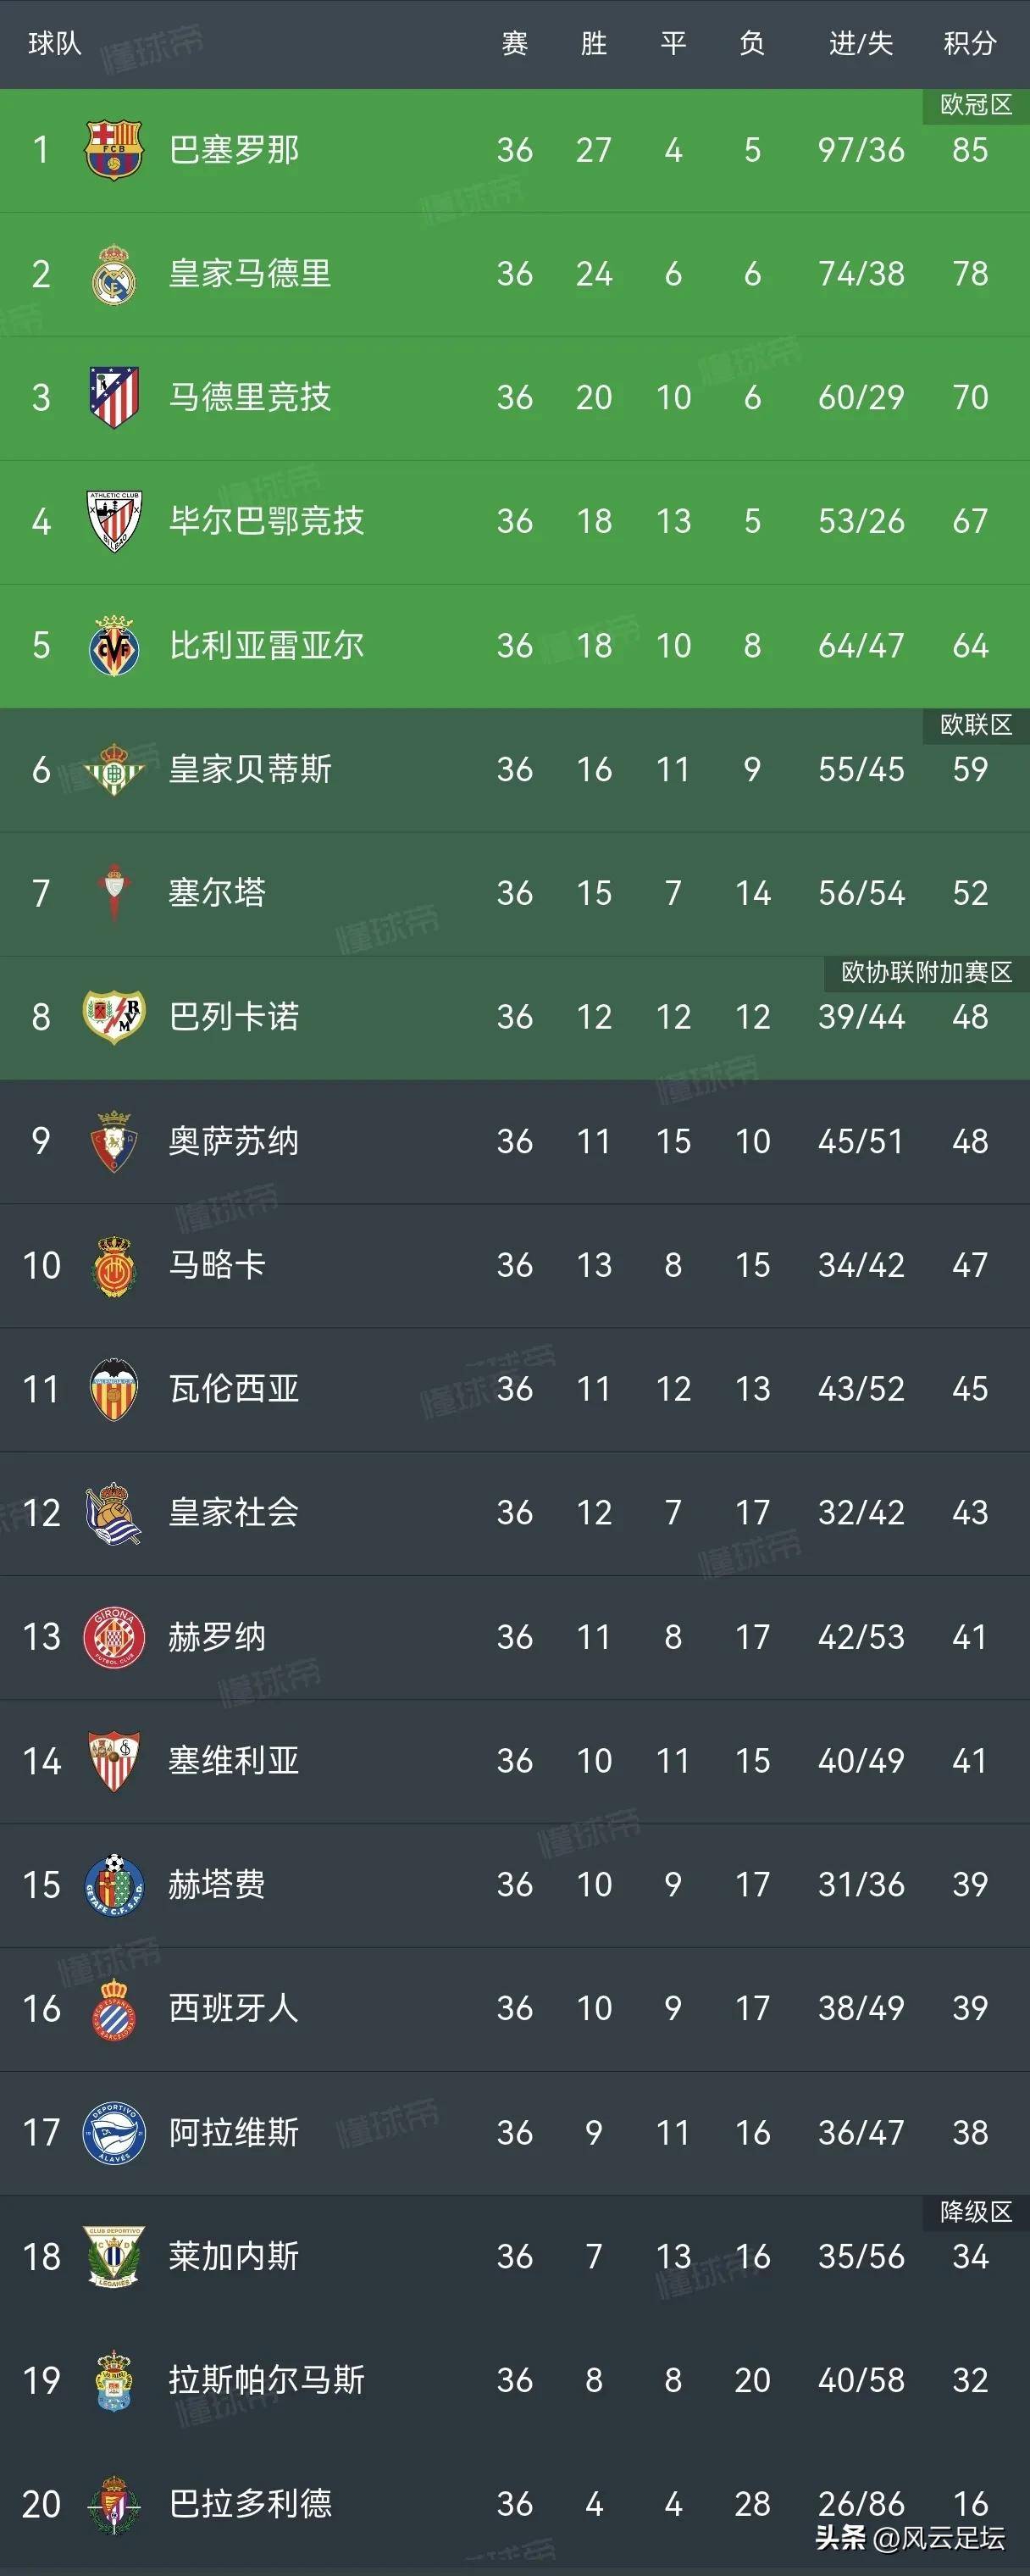The image size is (1030, 2576).
Task: Open the 皇家社会 team page
Action: (234, 1513)
